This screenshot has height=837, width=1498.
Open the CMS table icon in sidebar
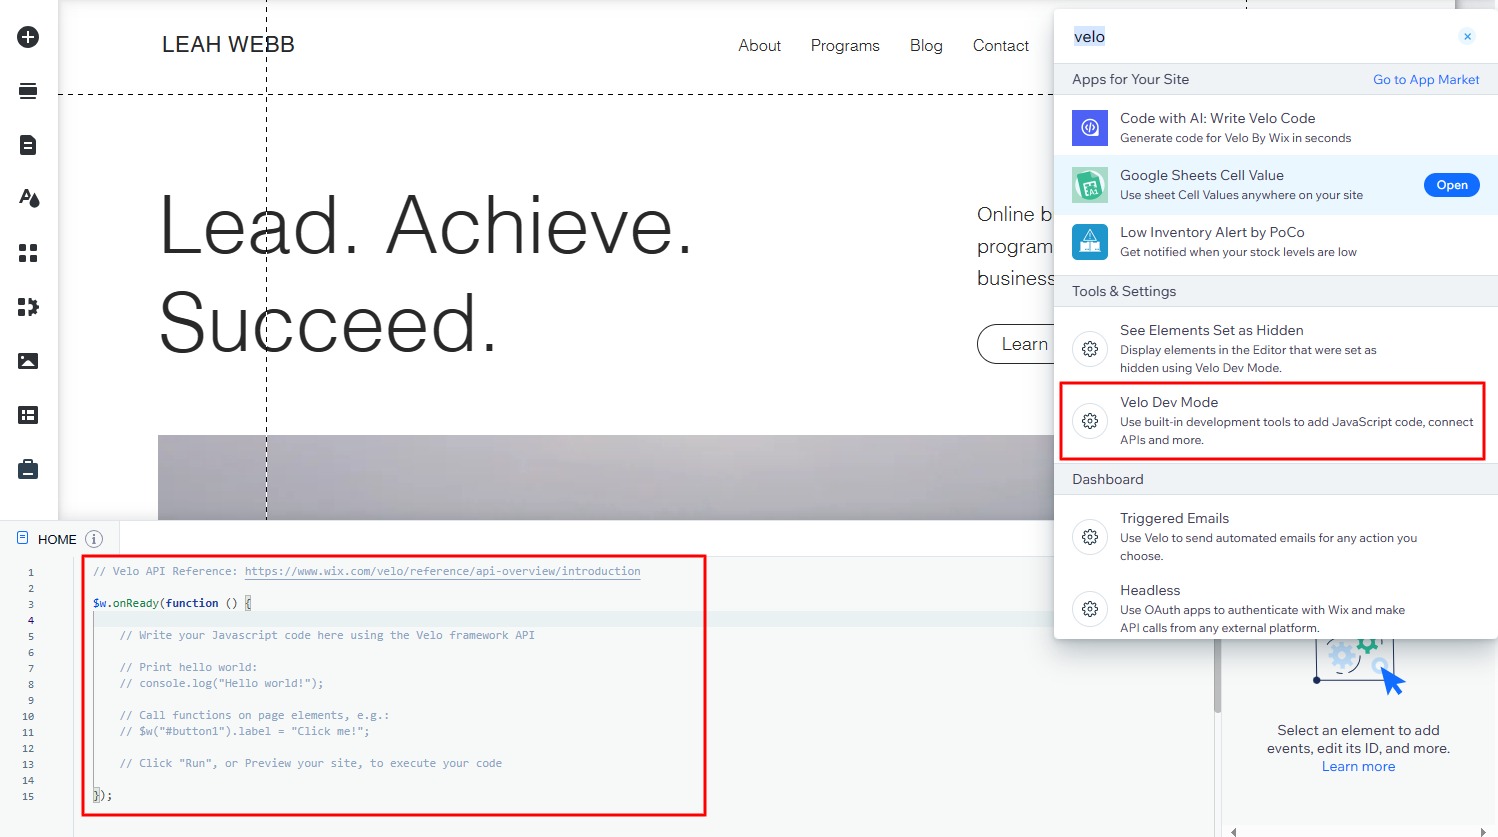click(28, 415)
